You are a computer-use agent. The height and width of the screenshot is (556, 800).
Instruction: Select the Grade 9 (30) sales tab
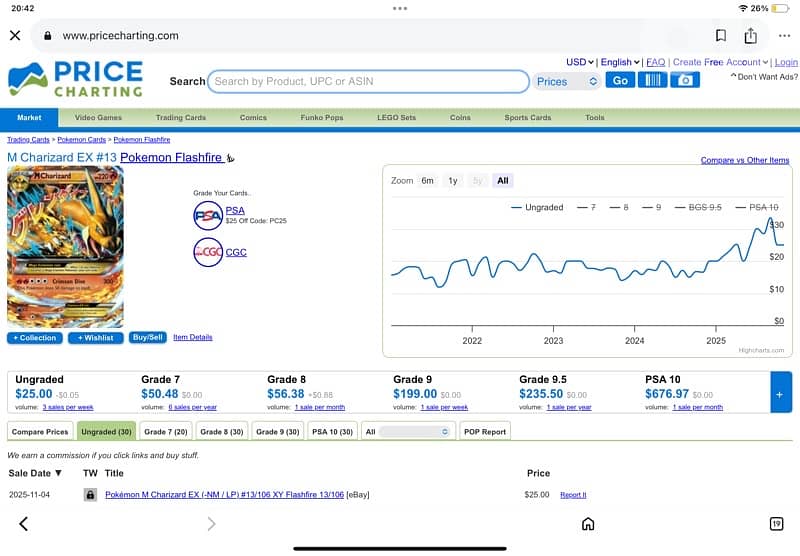click(x=277, y=431)
